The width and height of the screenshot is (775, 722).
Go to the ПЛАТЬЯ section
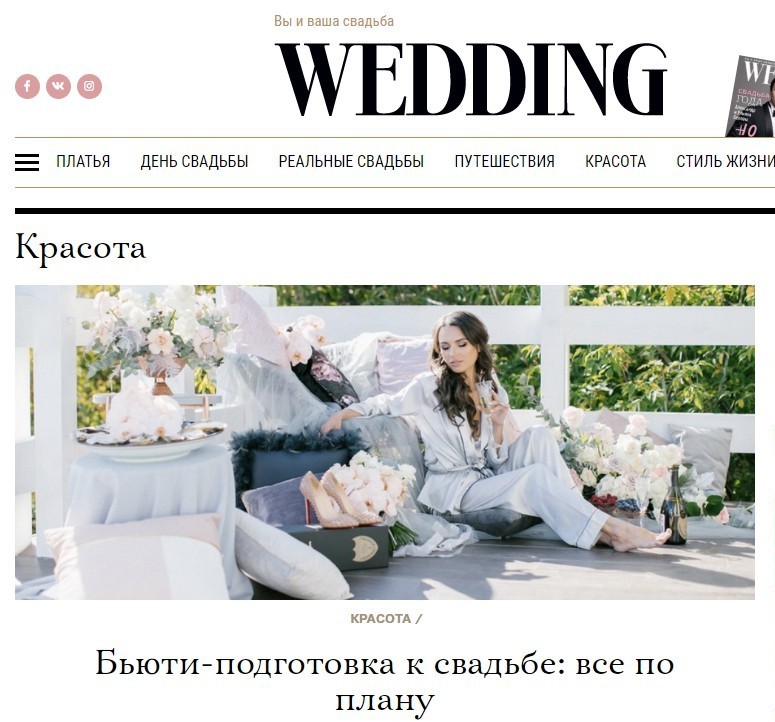(x=83, y=162)
